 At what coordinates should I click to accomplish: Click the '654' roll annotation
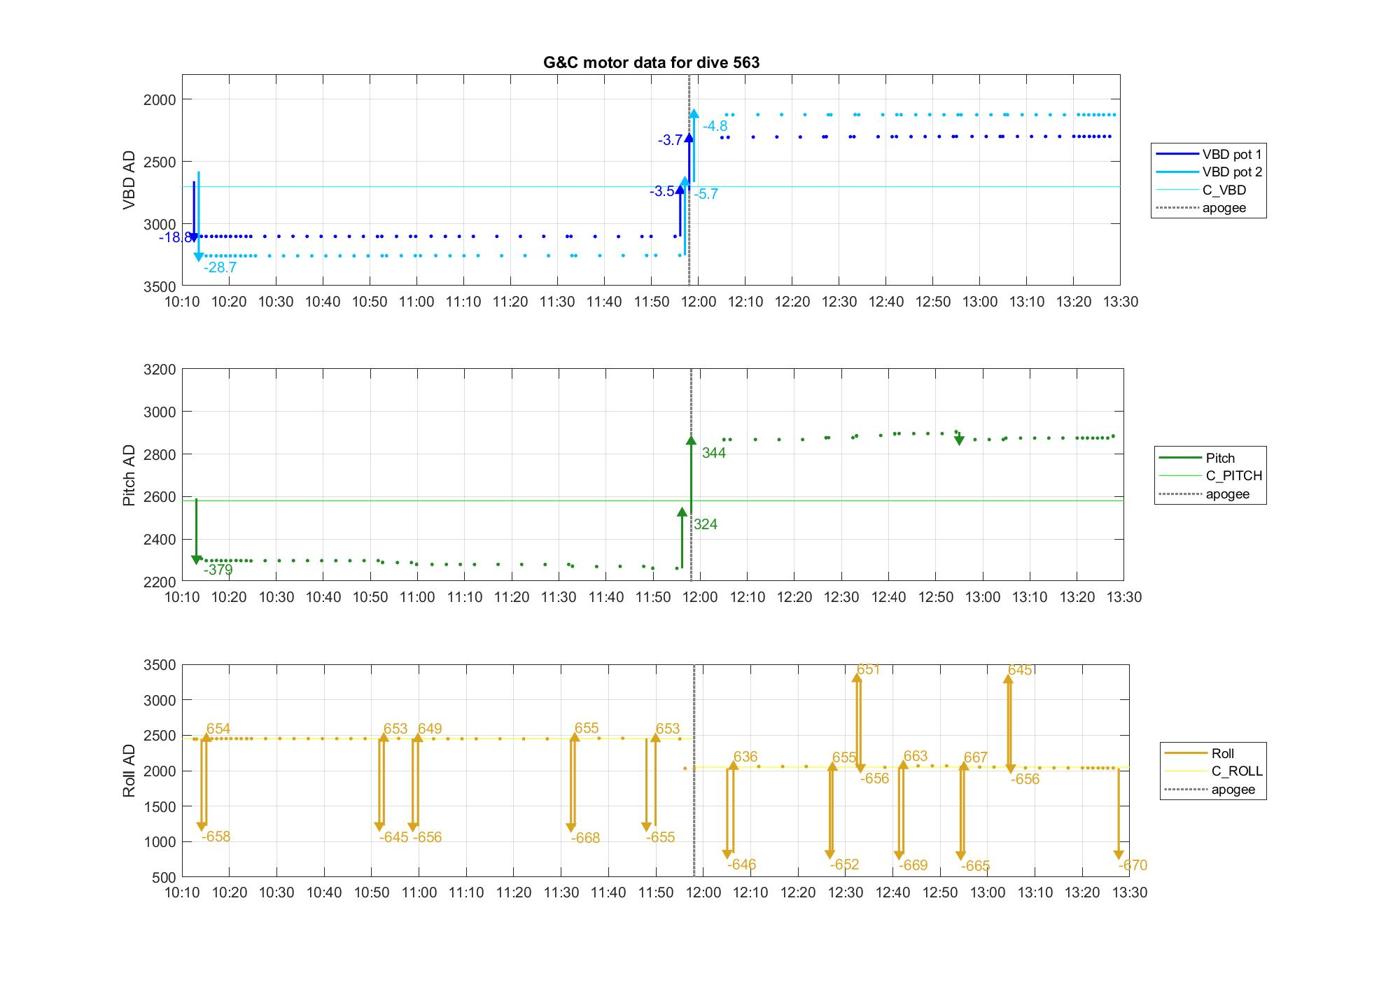pyautogui.click(x=218, y=729)
